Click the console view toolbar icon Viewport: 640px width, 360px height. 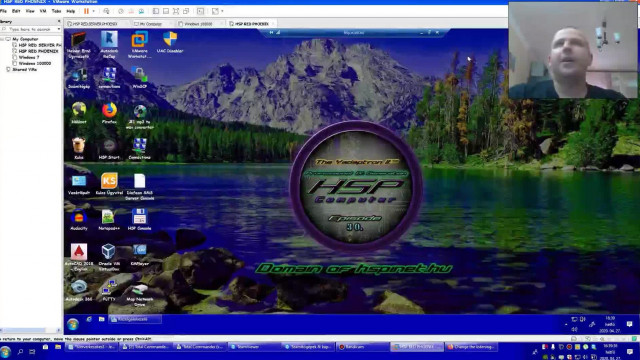(x=200, y=11)
